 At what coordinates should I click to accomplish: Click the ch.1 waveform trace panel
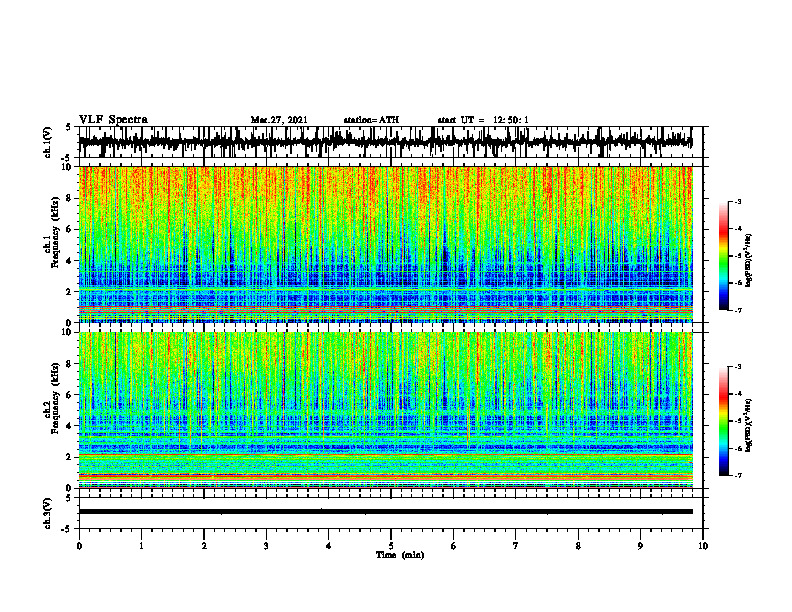pyautogui.click(x=390, y=142)
